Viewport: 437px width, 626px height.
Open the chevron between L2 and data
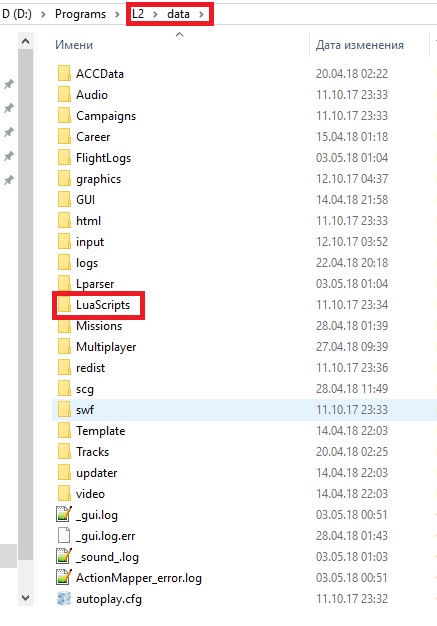(156, 14)
